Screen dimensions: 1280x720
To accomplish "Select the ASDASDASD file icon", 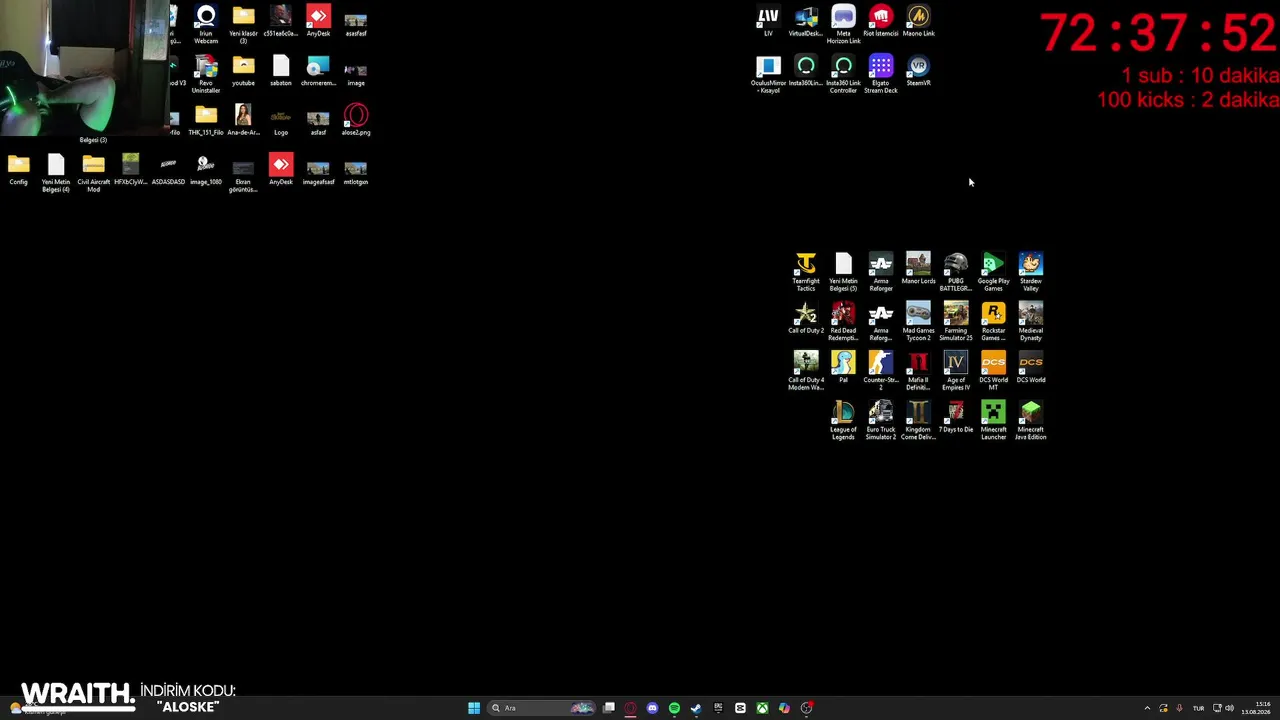I will click(x=168, y=170).
